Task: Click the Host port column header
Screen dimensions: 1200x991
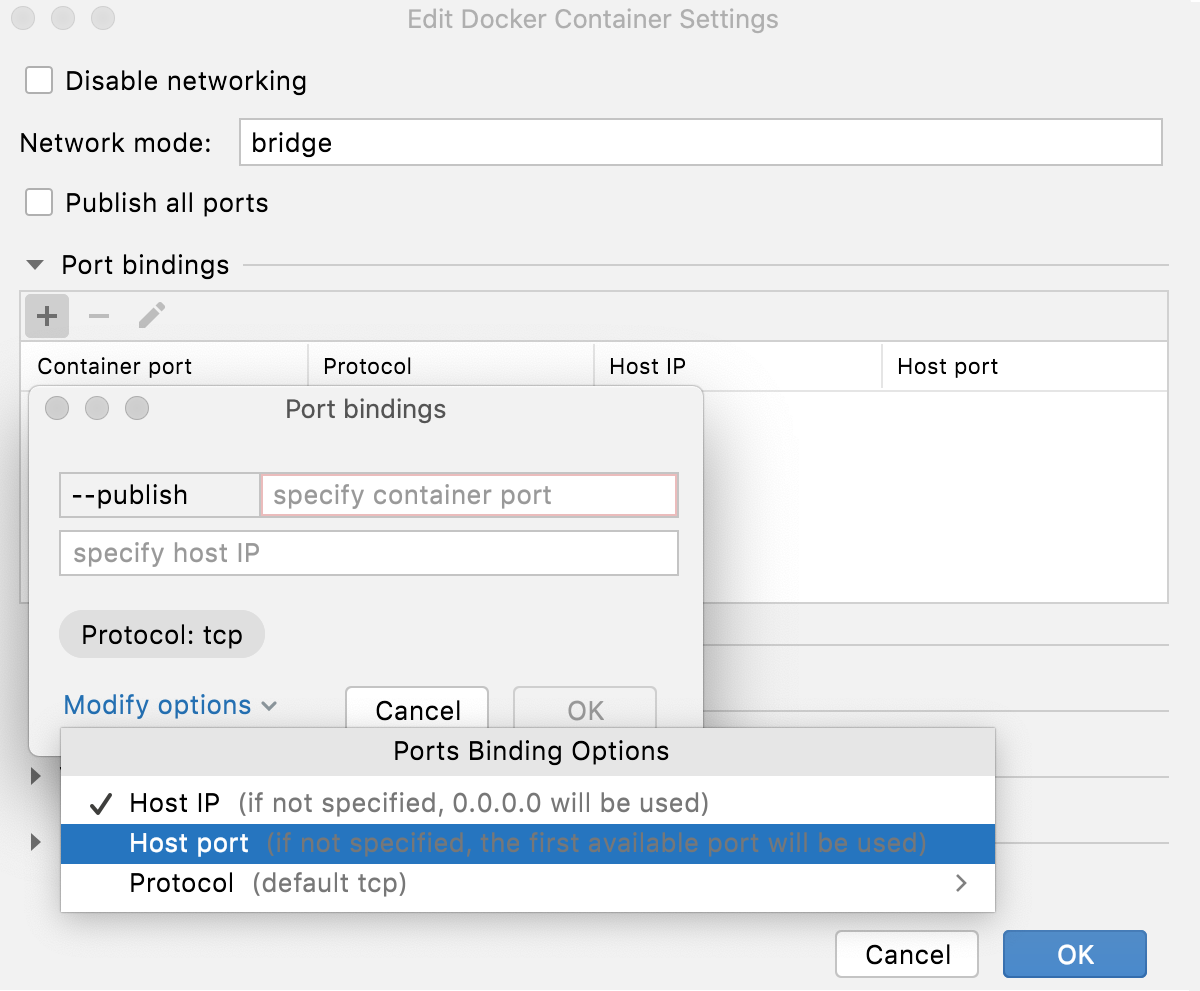Action: pyautogui.click(x=946, y=366)
